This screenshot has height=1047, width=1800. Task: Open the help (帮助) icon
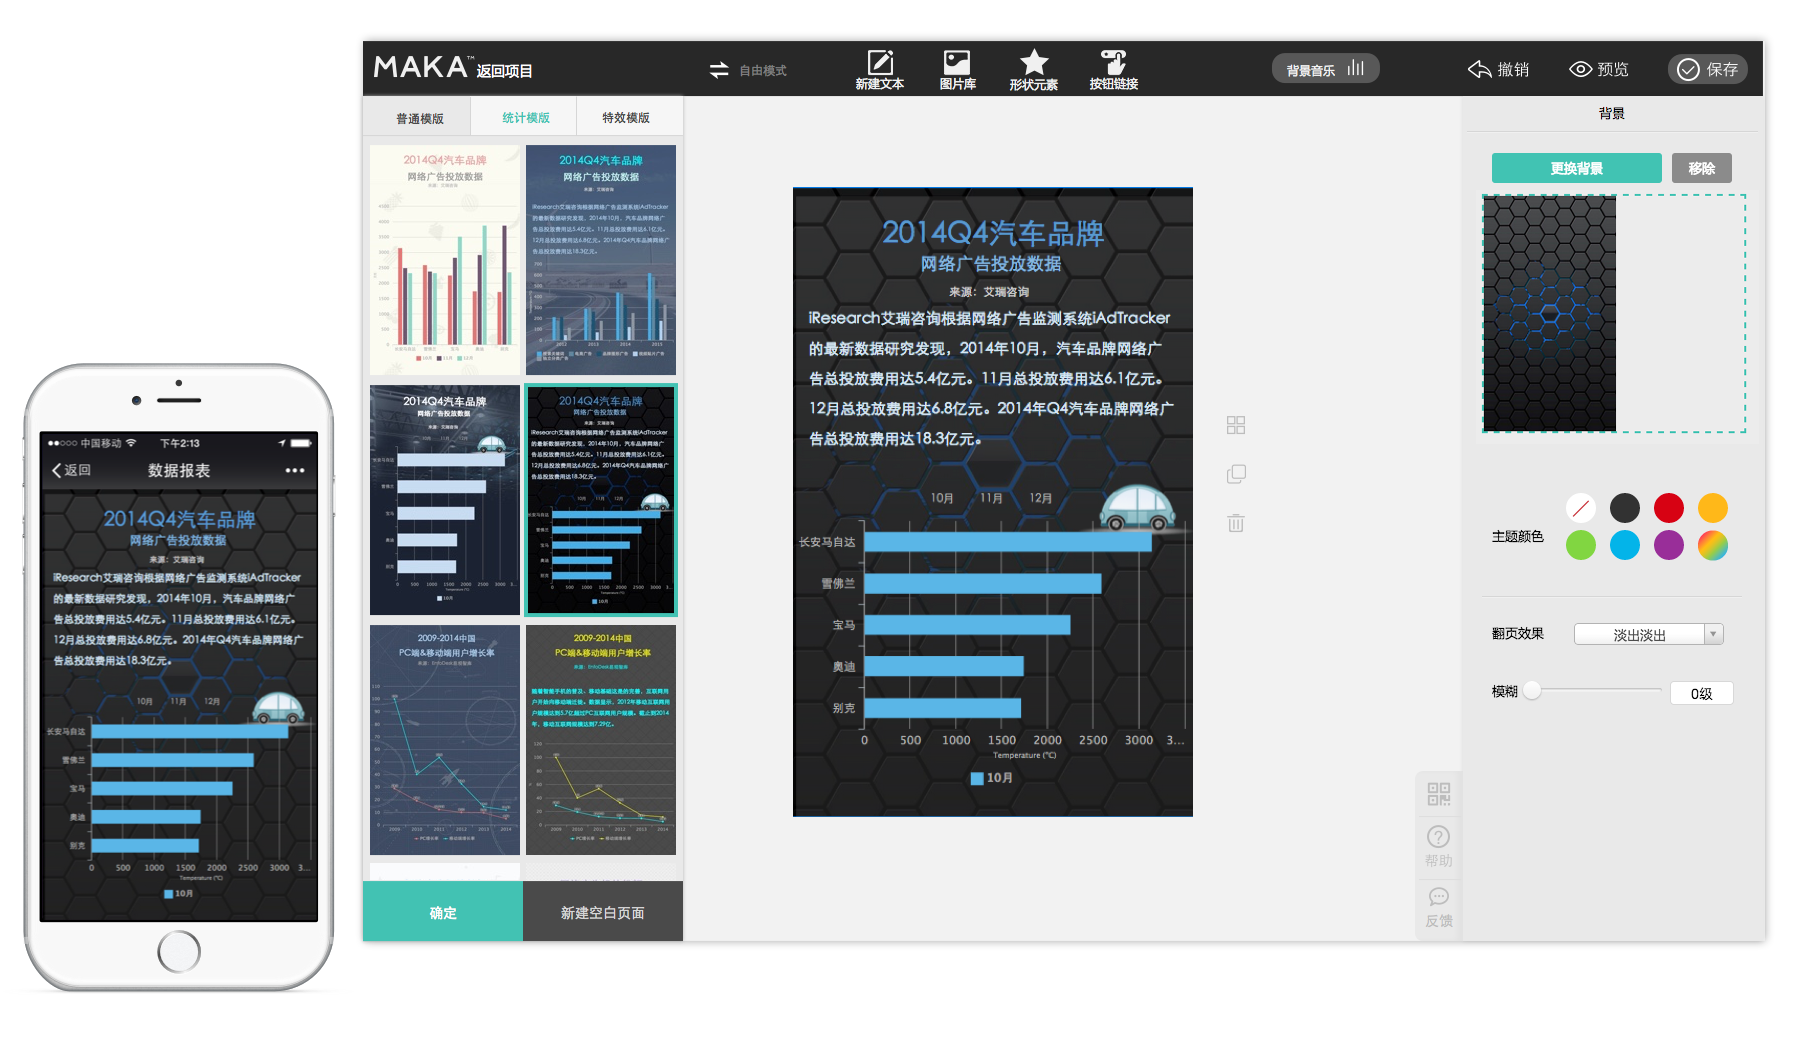click(x=1439, y=846)
